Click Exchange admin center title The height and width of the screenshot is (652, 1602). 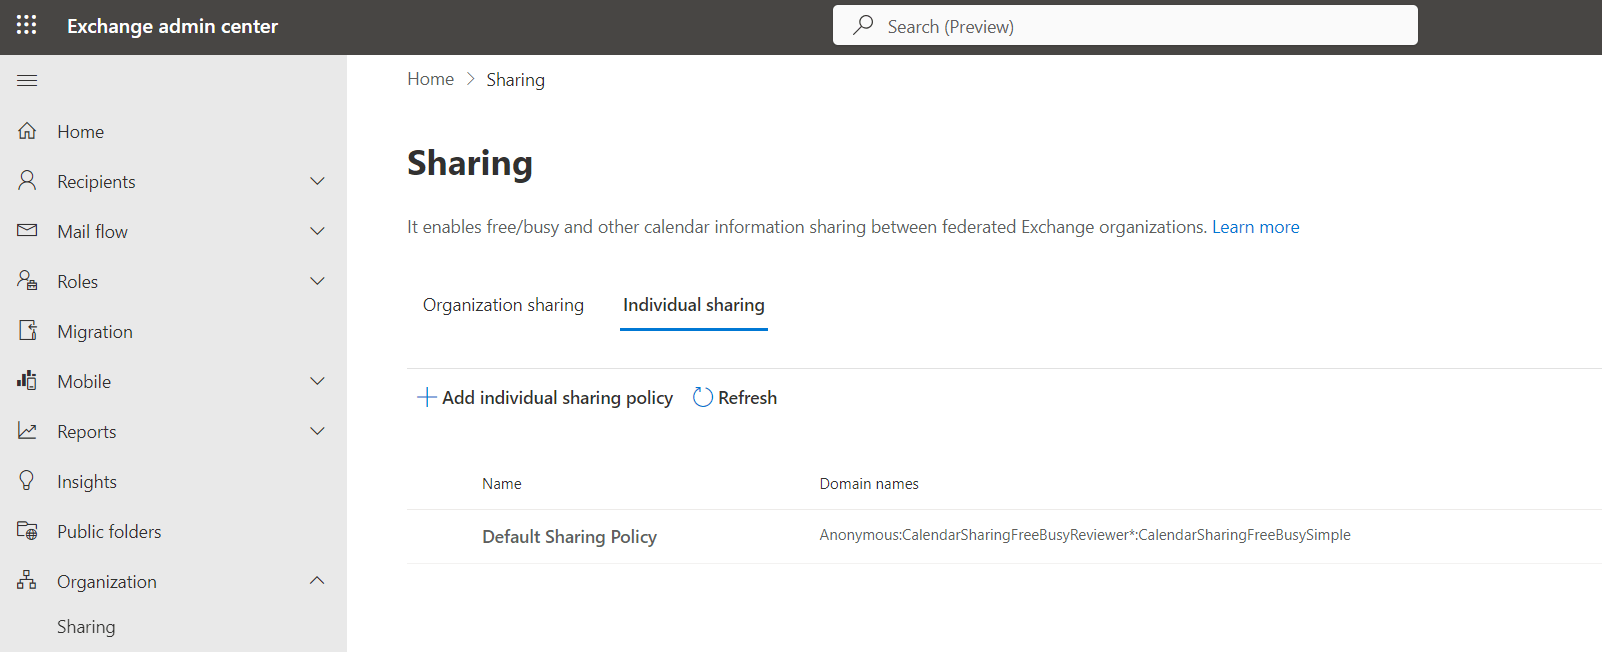point(172,26)
